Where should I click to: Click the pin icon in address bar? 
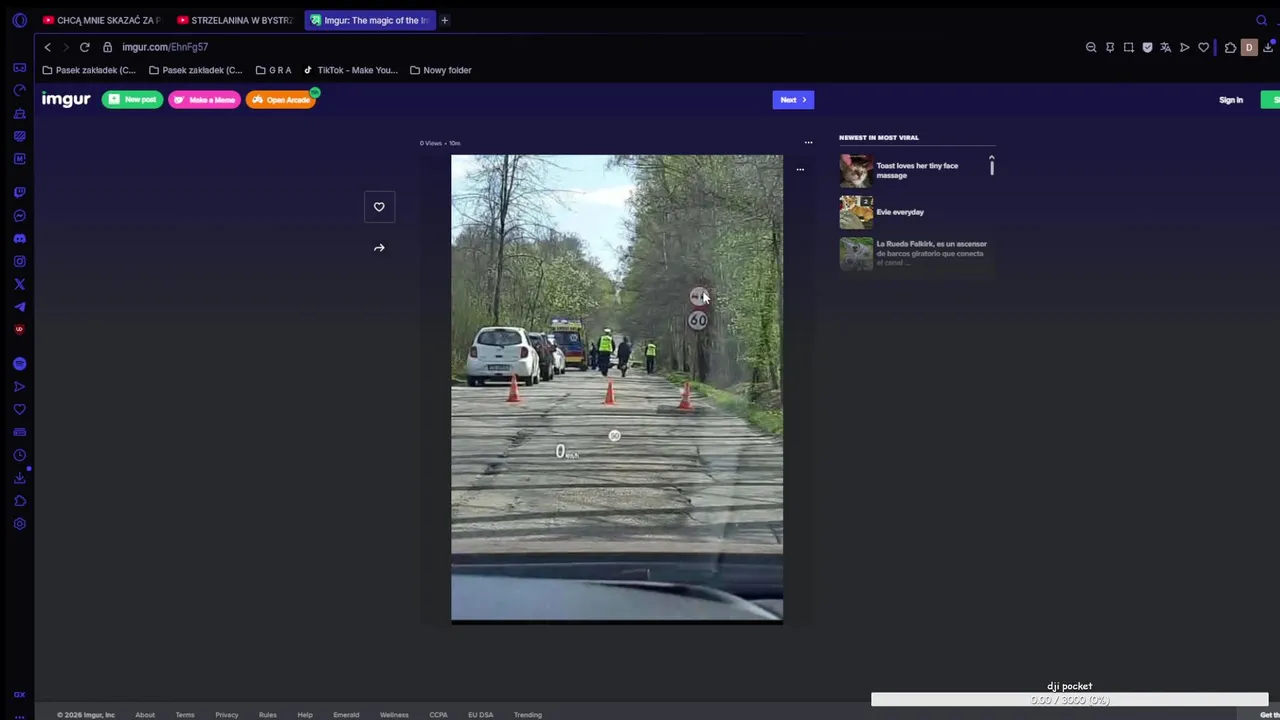tap(1110, 47)
